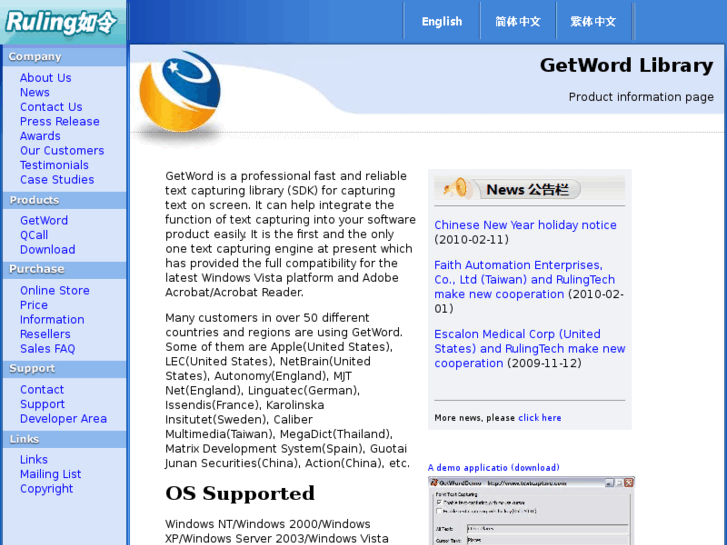
Task: Click the Ruling logo in the header
Action: click(61, 22)
